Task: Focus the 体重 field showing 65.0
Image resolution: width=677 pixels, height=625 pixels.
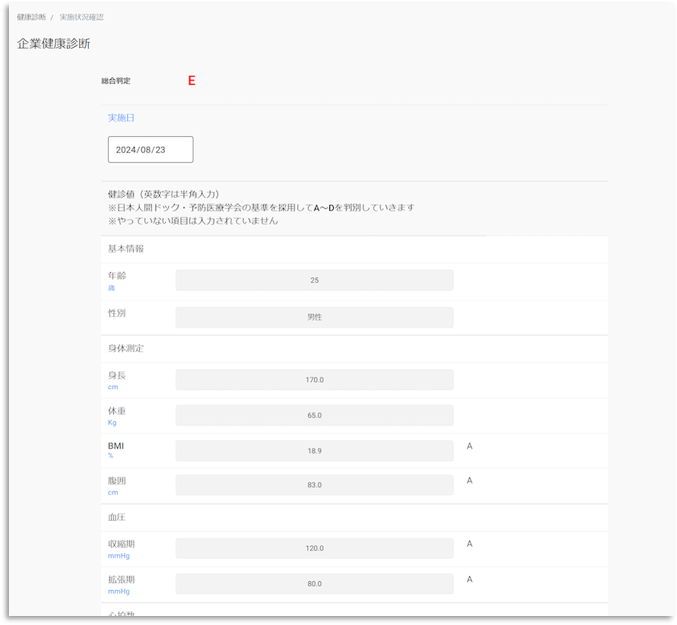Action: (x=314, y=415)
